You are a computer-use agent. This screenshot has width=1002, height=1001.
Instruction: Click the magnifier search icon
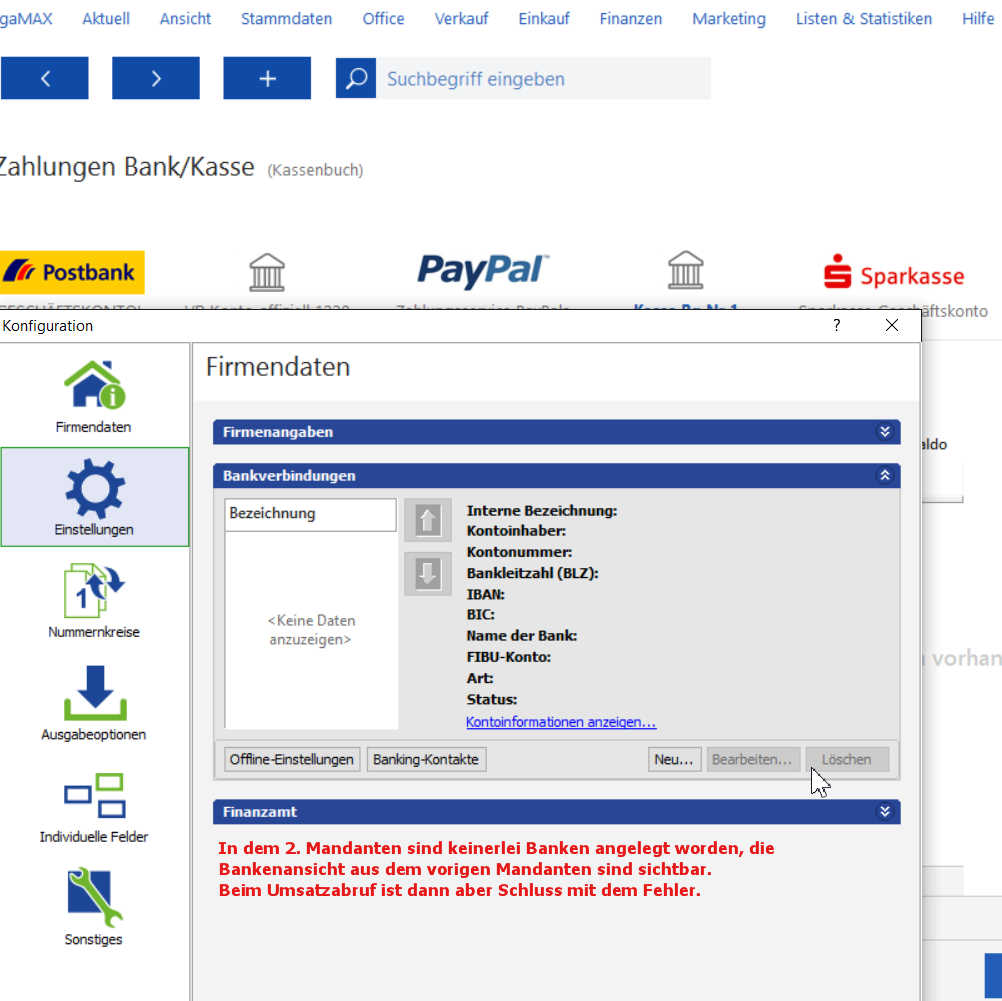point(356,78)
